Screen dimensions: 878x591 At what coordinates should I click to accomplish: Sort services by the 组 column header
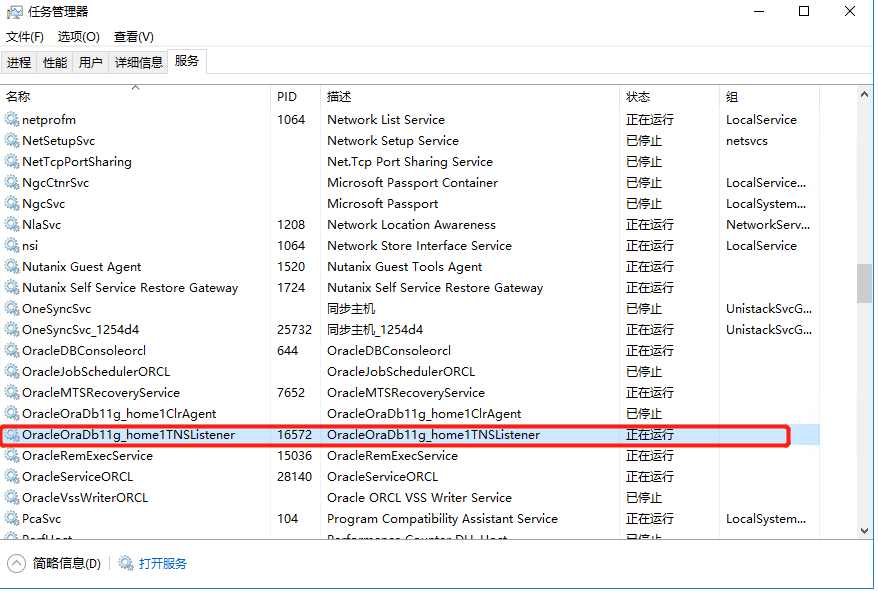point(769,96)
